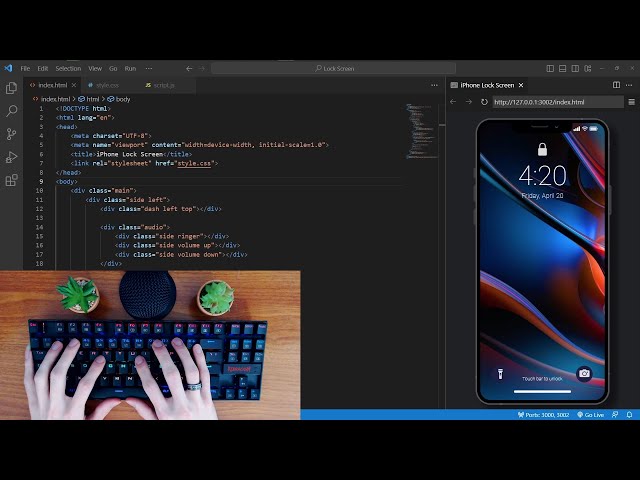Tap the camera icon on lock screen

(584, 373)
